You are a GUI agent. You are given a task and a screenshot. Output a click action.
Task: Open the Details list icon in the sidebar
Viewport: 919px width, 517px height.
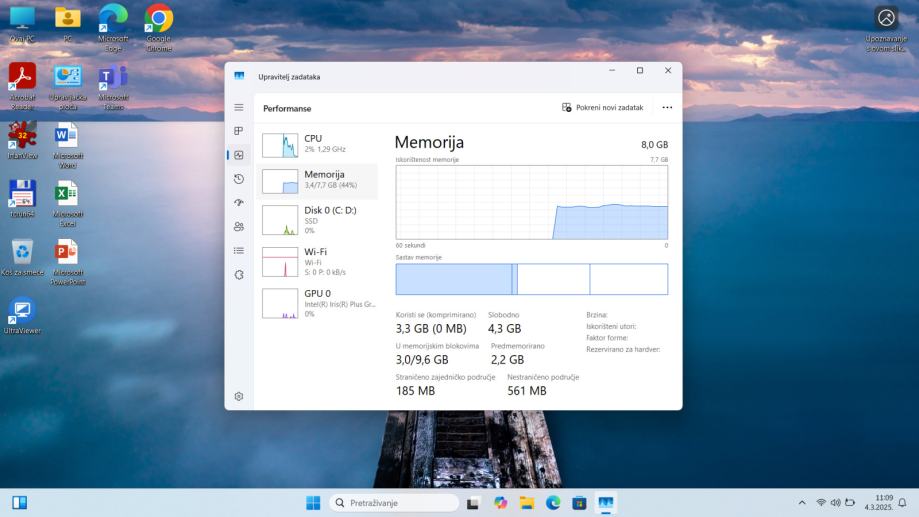point(239,250)
